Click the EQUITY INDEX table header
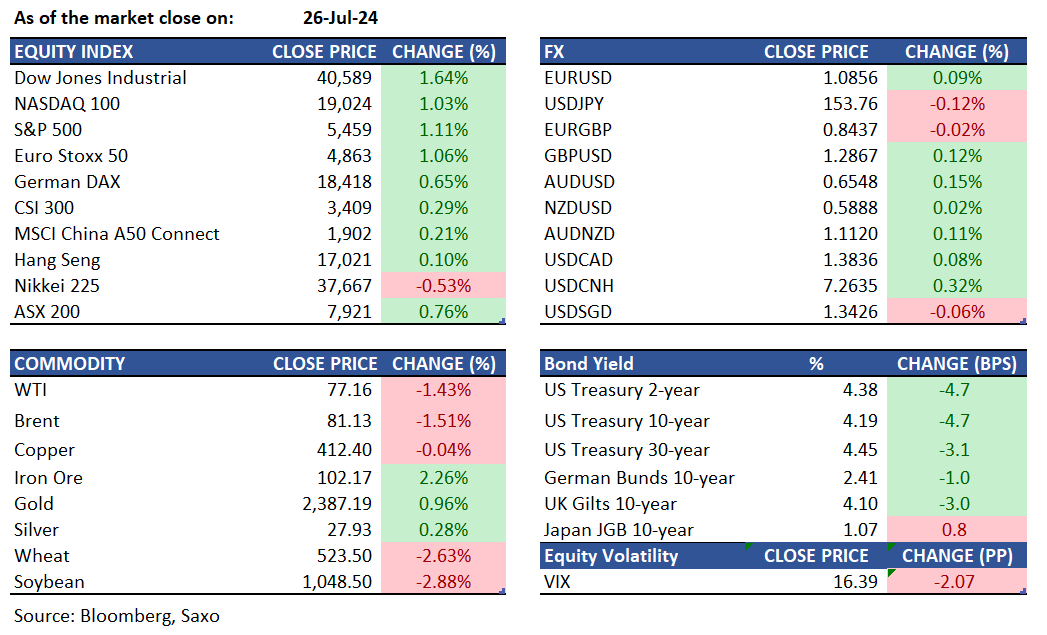The height and width of the screenshot is (635, 1047). [x=74, y=52]
